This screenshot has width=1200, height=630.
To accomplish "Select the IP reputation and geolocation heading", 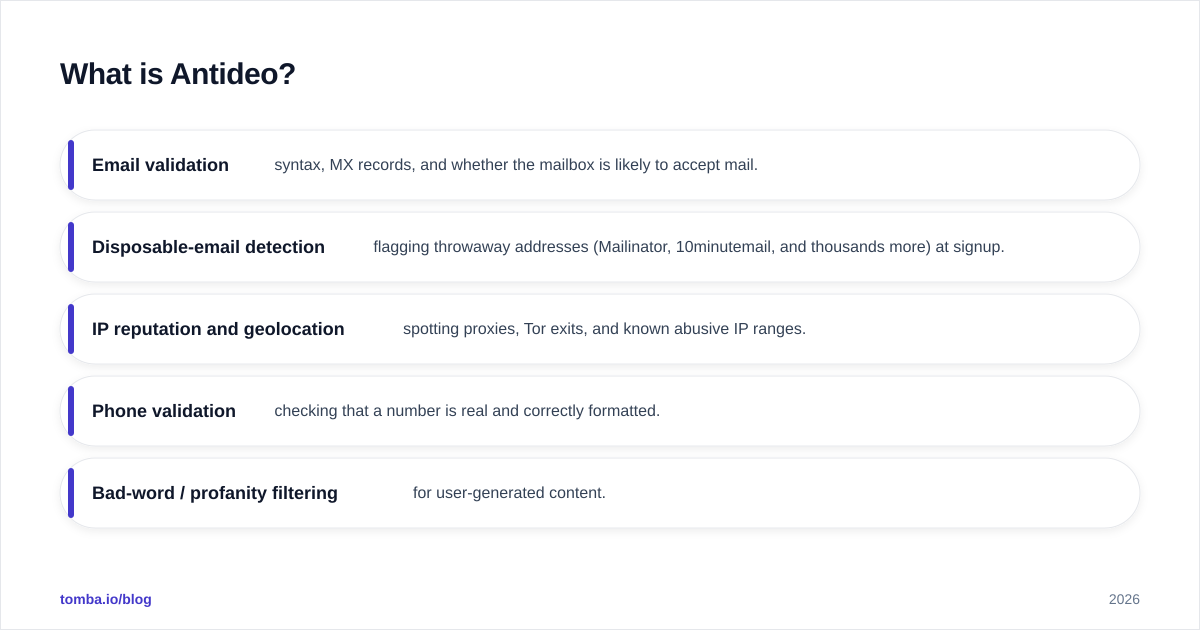I will pos(218,329).
